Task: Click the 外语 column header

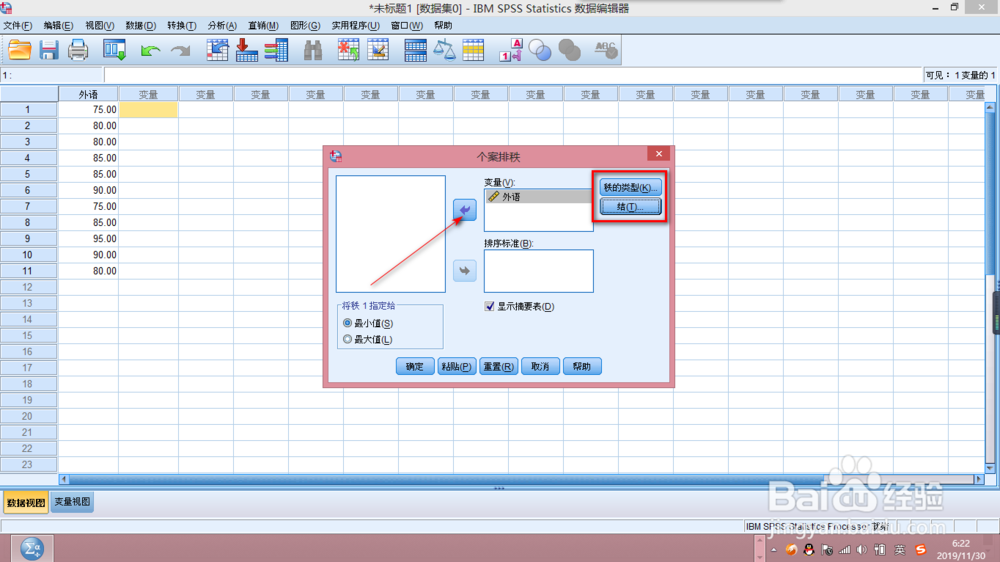Action: pyautogui.click(x=88, y=94)
